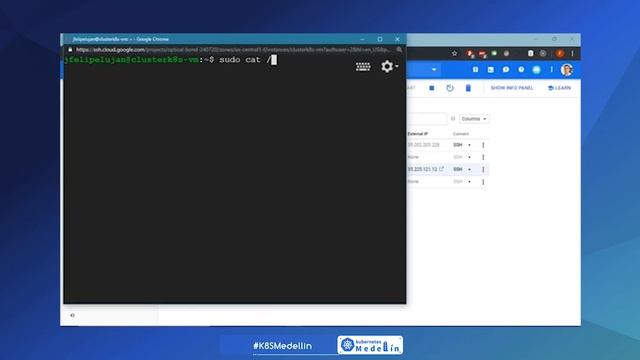Open the gear settings menu in SSH terminal
The image size is (640, 360).
[x=389, y=66]
